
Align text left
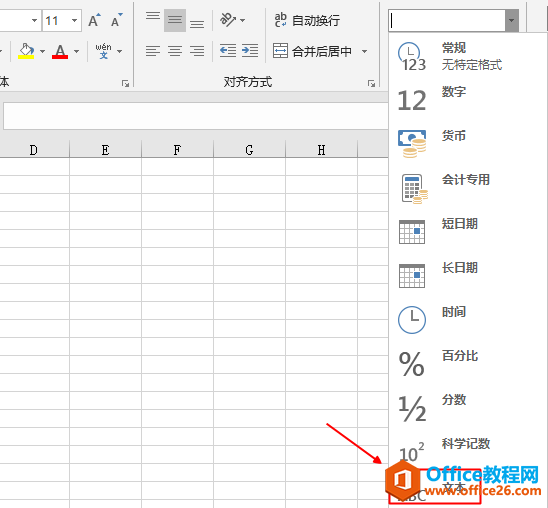(153, 51)
